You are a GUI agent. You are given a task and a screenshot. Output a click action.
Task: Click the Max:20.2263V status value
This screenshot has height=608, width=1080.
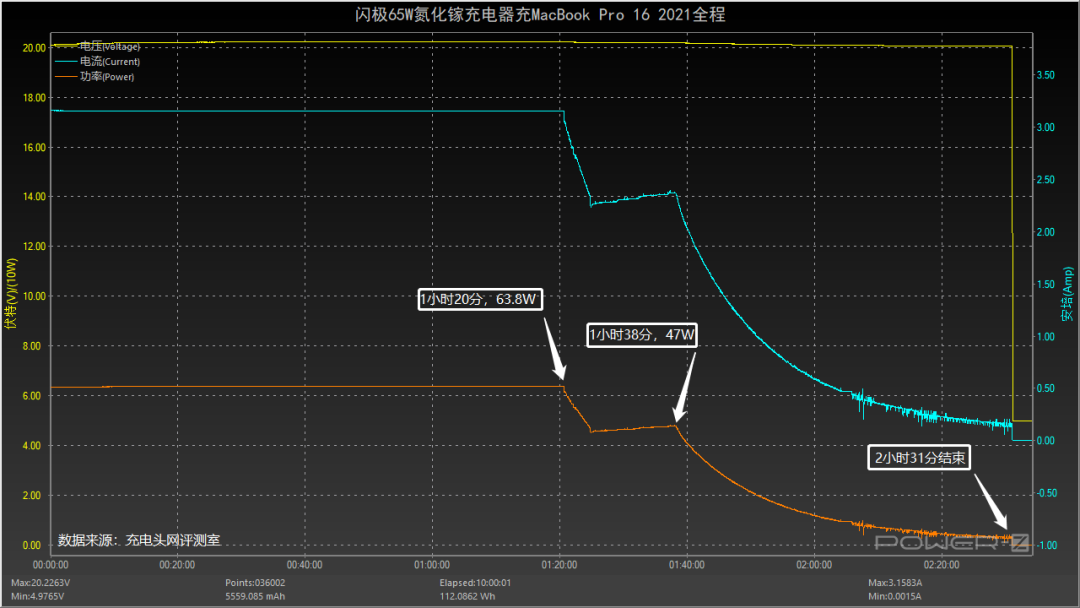point(41,583)
